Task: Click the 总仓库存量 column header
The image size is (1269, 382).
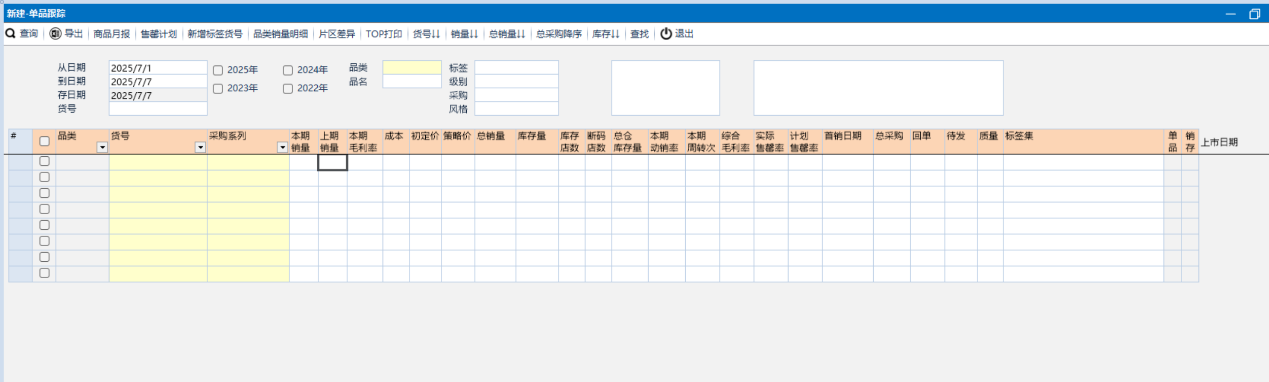Action: click(x=629, y=141)
